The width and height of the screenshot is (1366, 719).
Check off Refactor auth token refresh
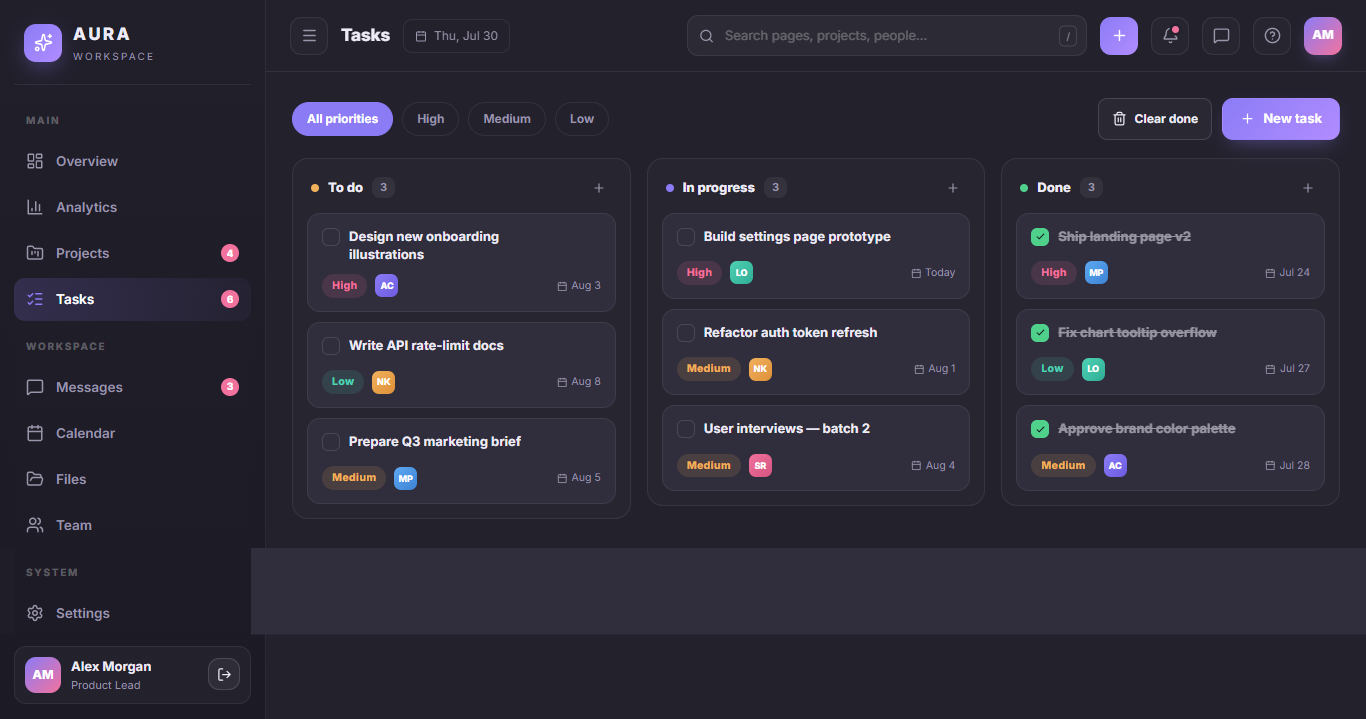tap(686, 333)
